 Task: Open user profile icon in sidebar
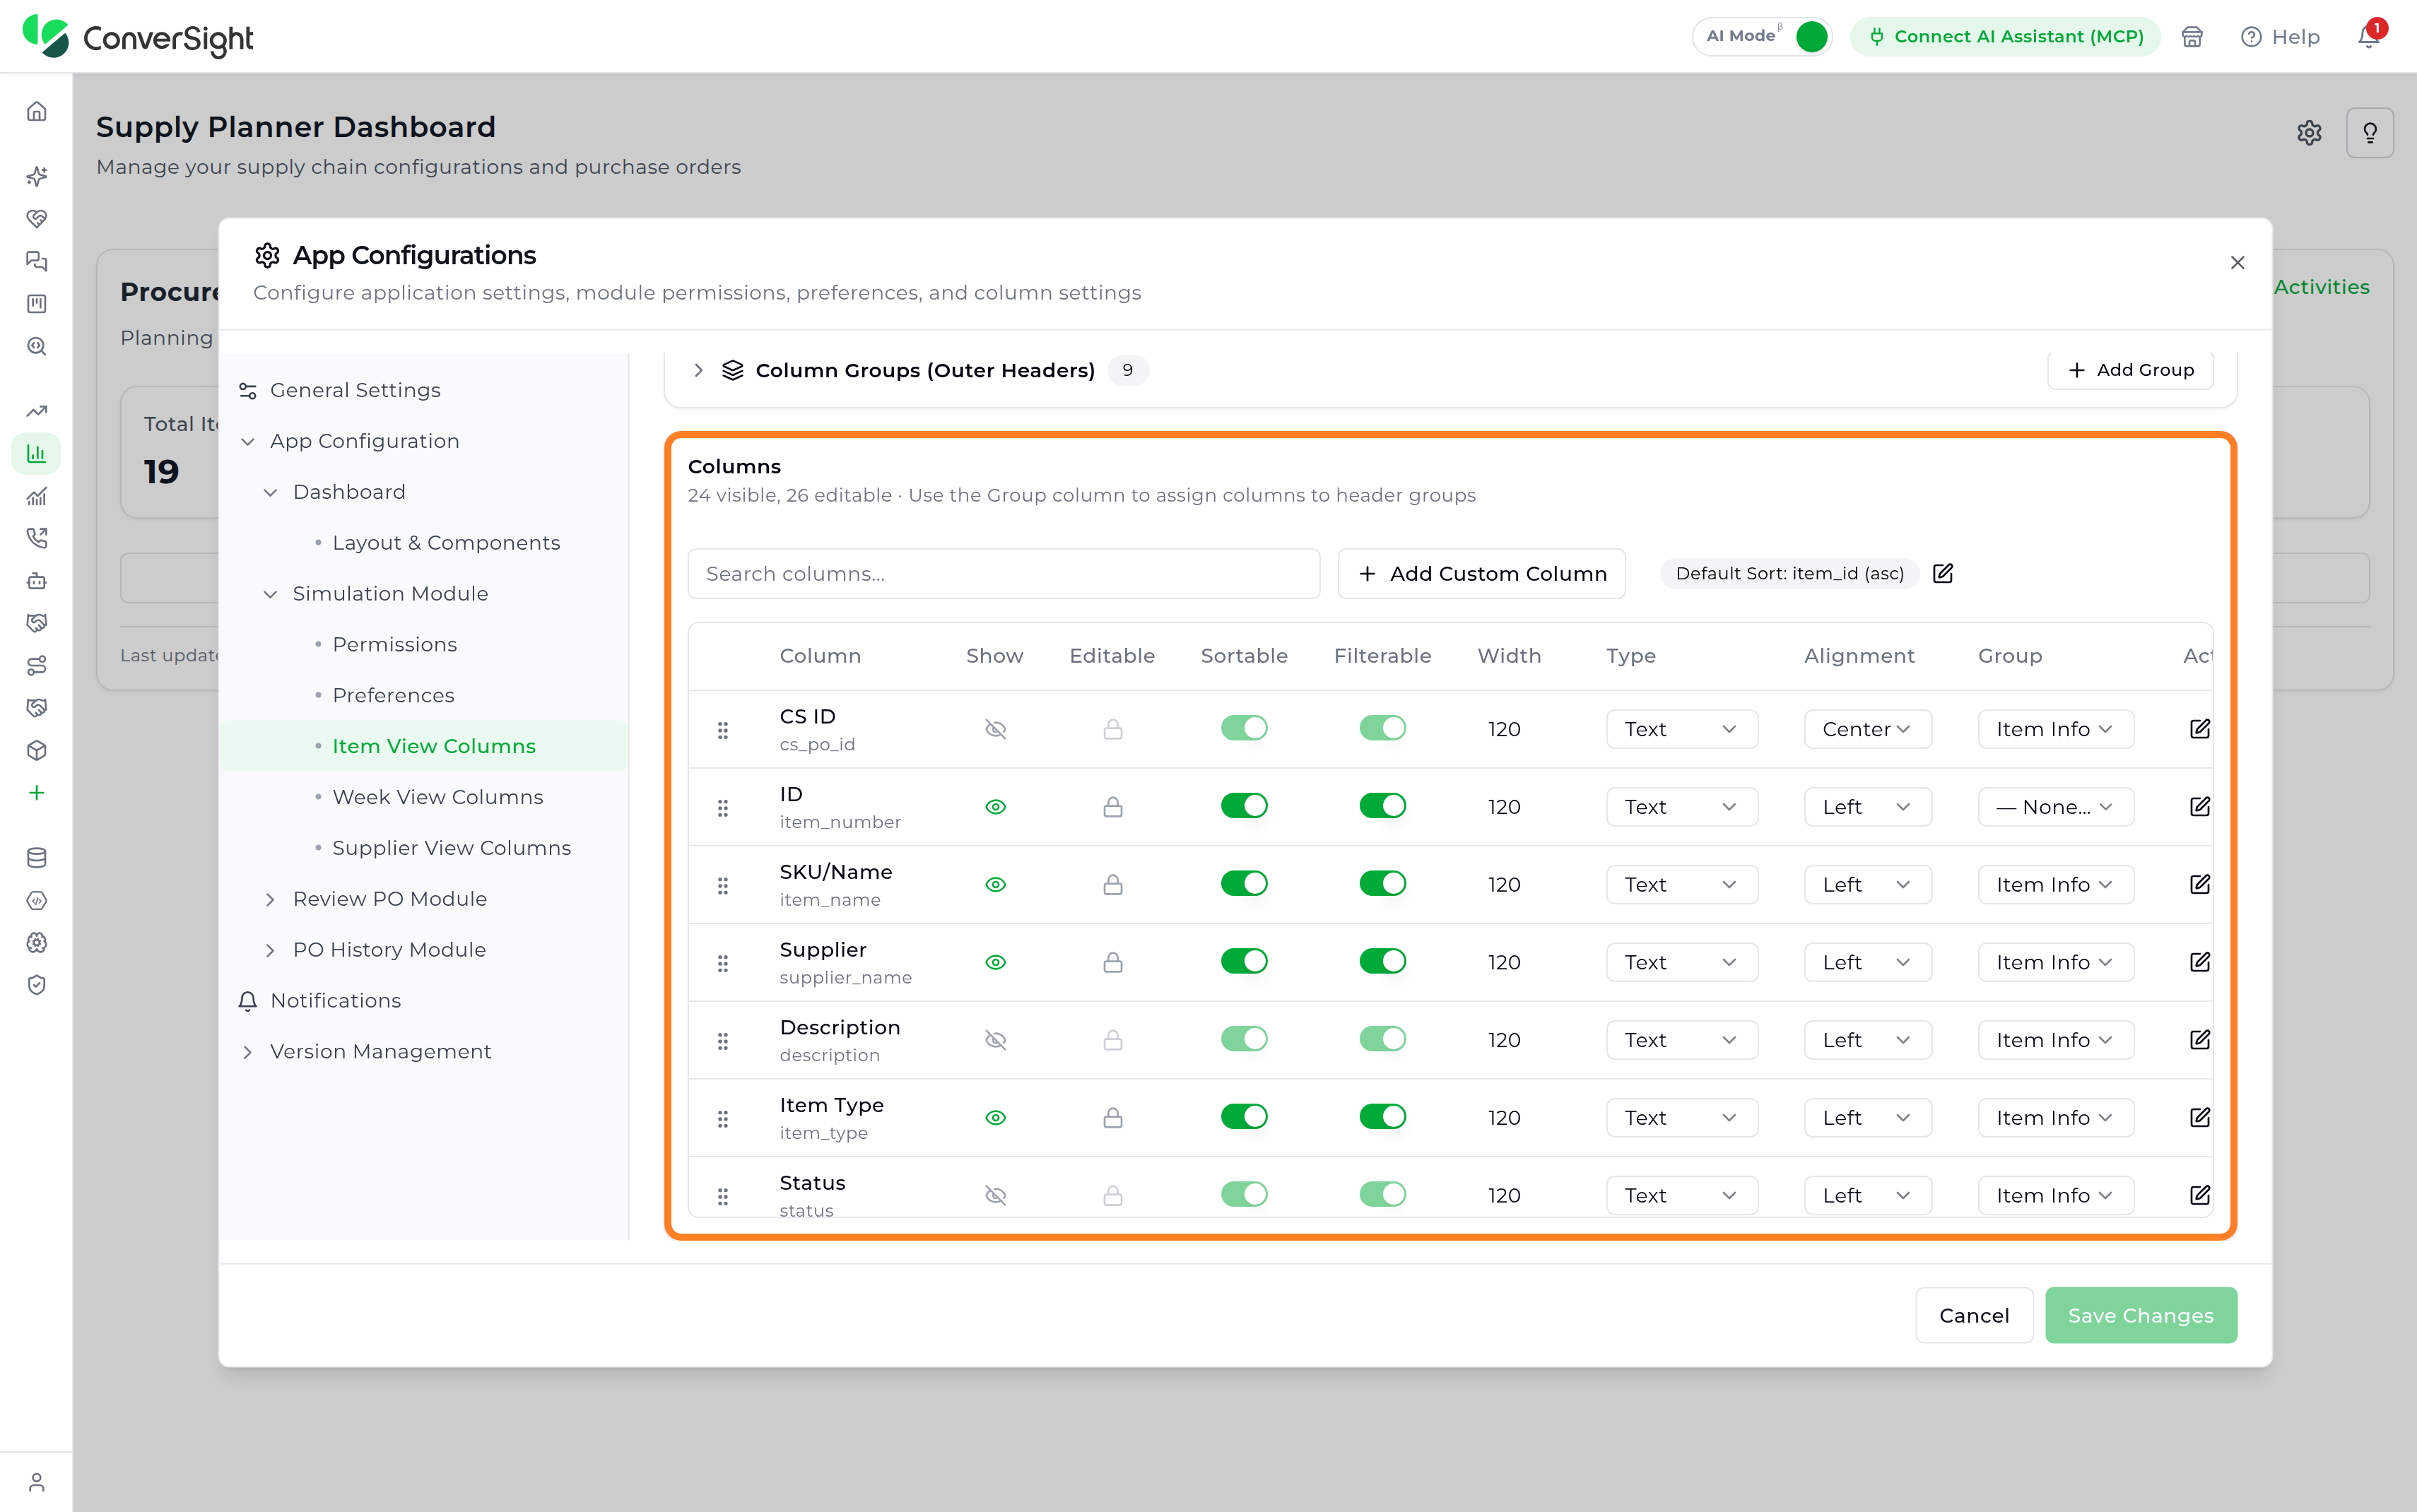point(37,1482)
